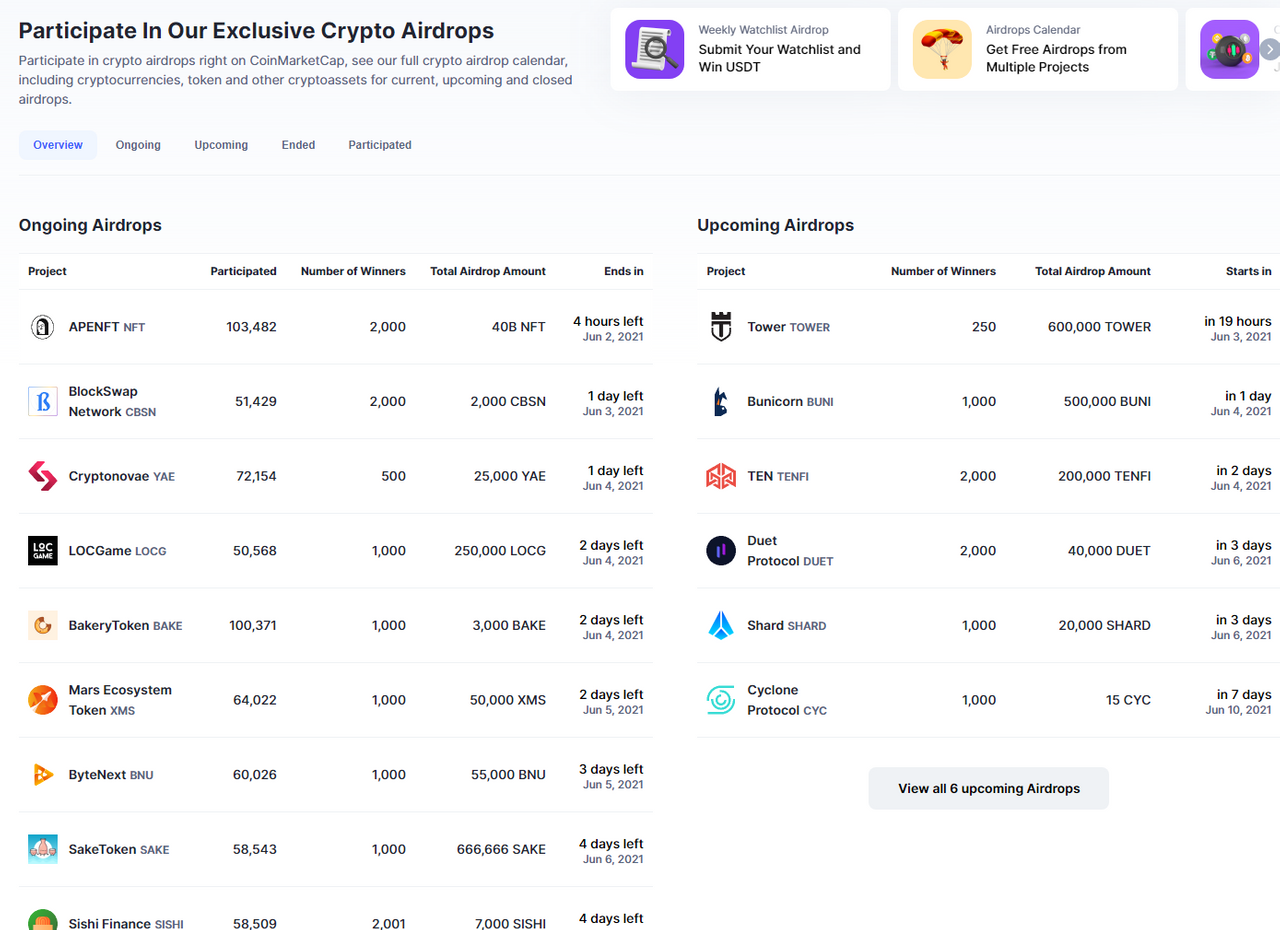Select the Overview tab

(58, 145)
